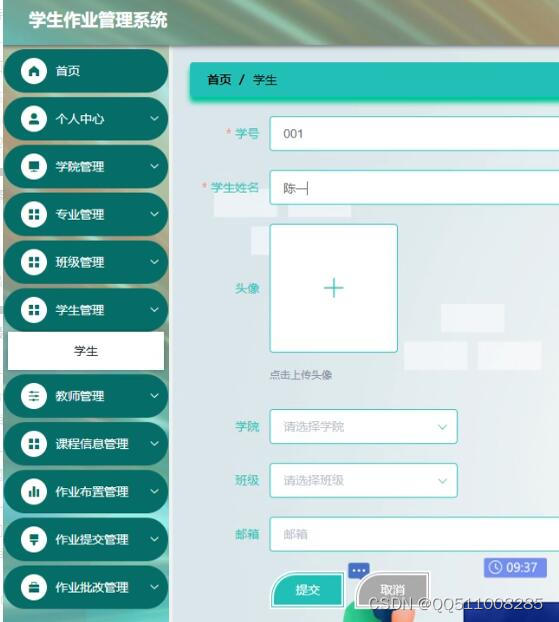559x622 pixels.
Task: Open the 作业批改管理 menu label
Action: (x=92, y=587)
